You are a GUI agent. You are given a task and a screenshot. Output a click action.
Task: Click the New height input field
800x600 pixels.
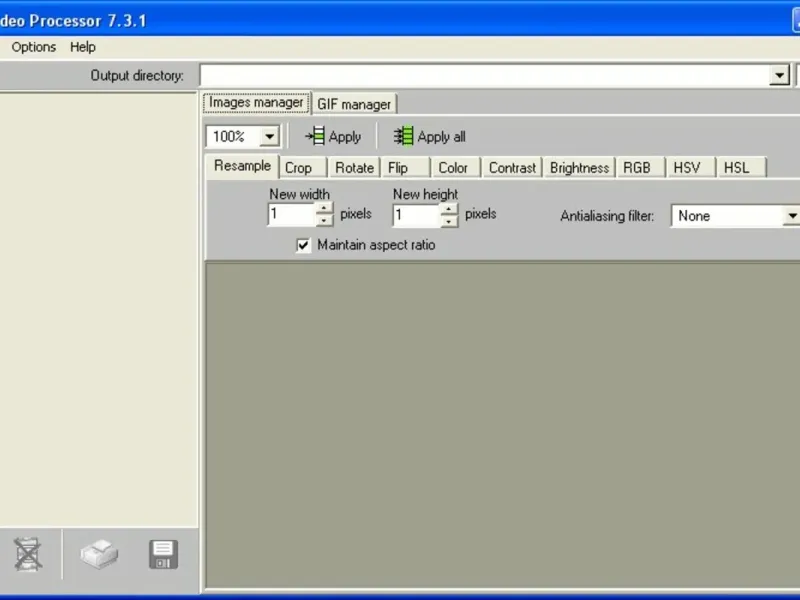(416, 215)
